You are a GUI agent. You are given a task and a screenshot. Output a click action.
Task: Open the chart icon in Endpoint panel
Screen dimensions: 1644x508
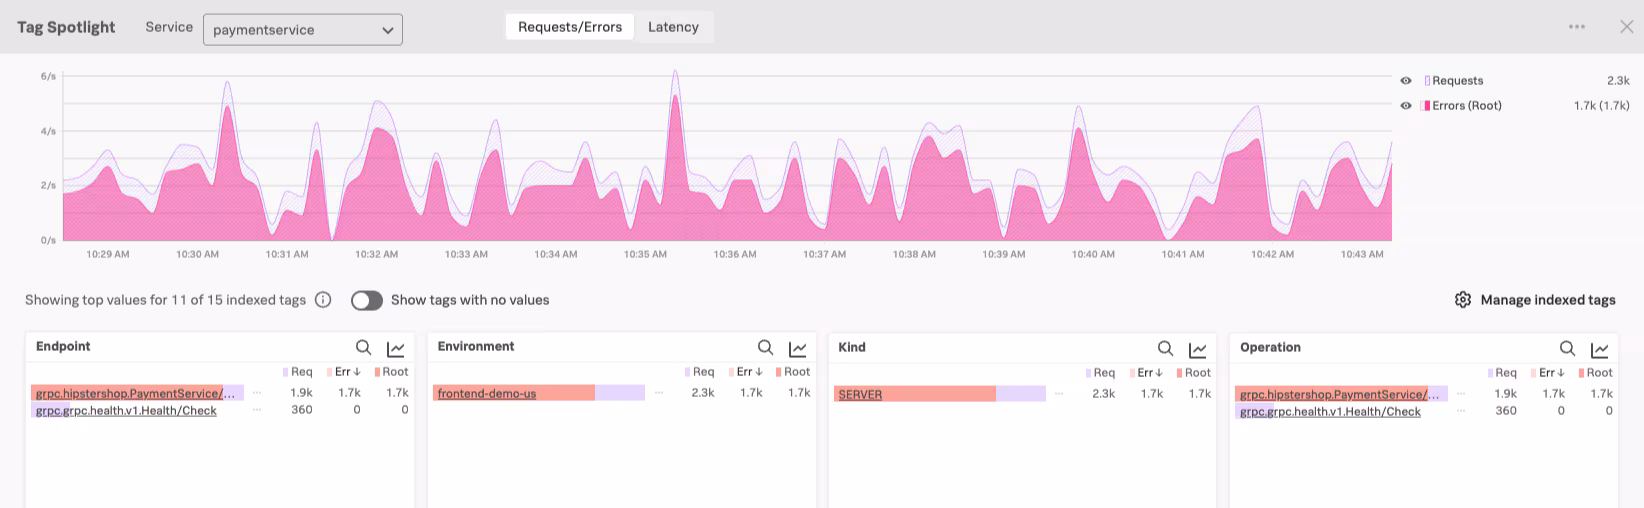[x=396, y=348]
